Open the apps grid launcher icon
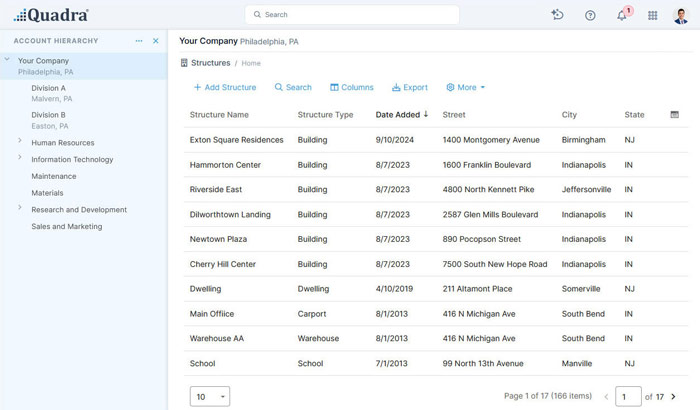700x410 pixels. click(x=653, y=15)
